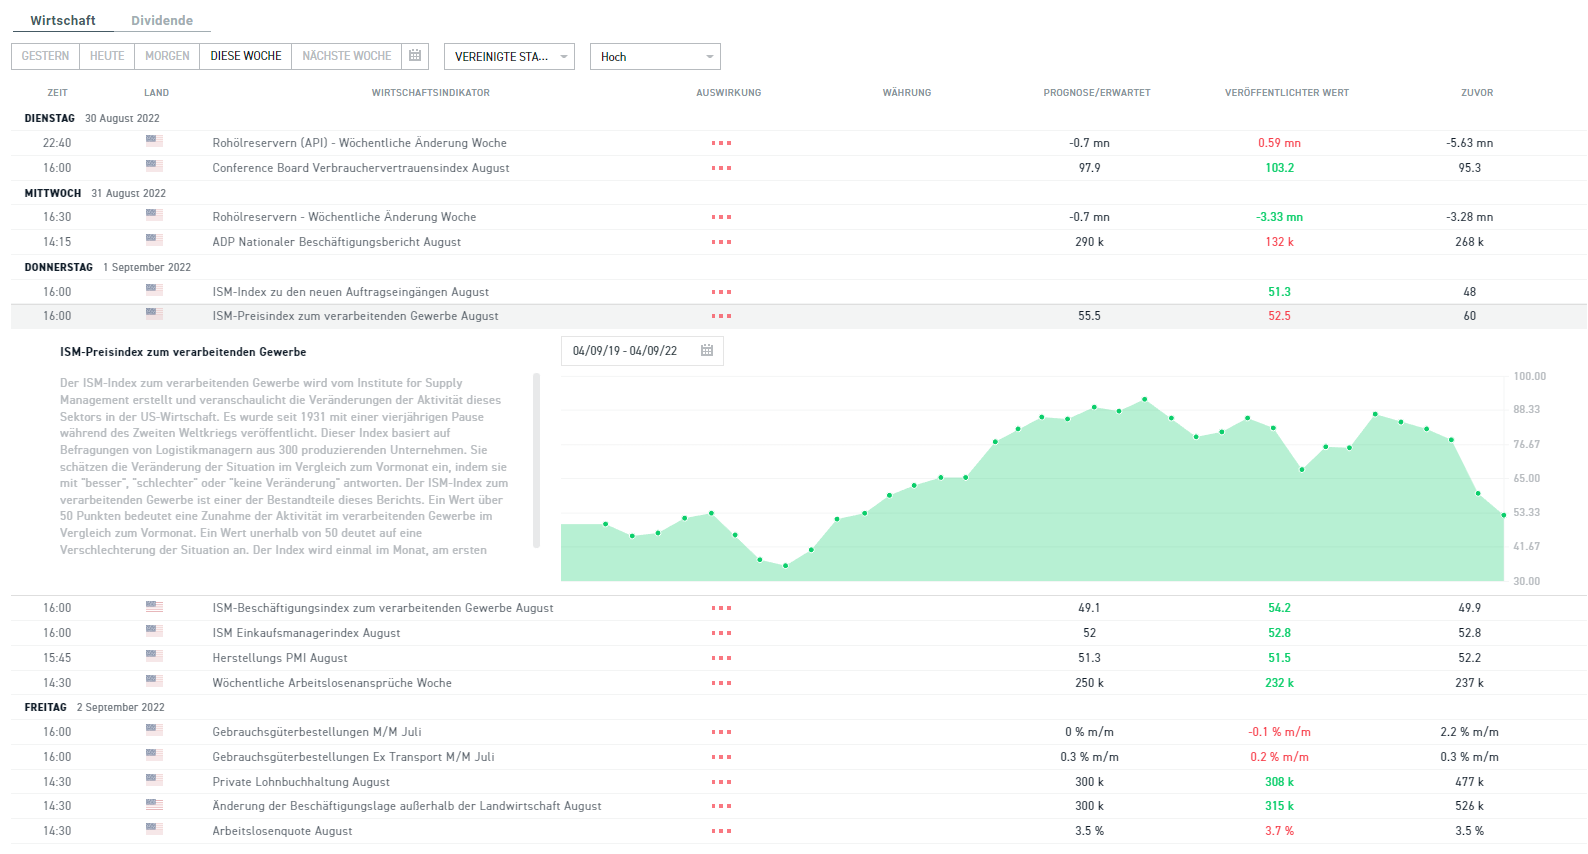The image size is (1588, 854).
Task: Click the impact dots for Arbeitslosenquote August
Action: click(x=722, y=831)
